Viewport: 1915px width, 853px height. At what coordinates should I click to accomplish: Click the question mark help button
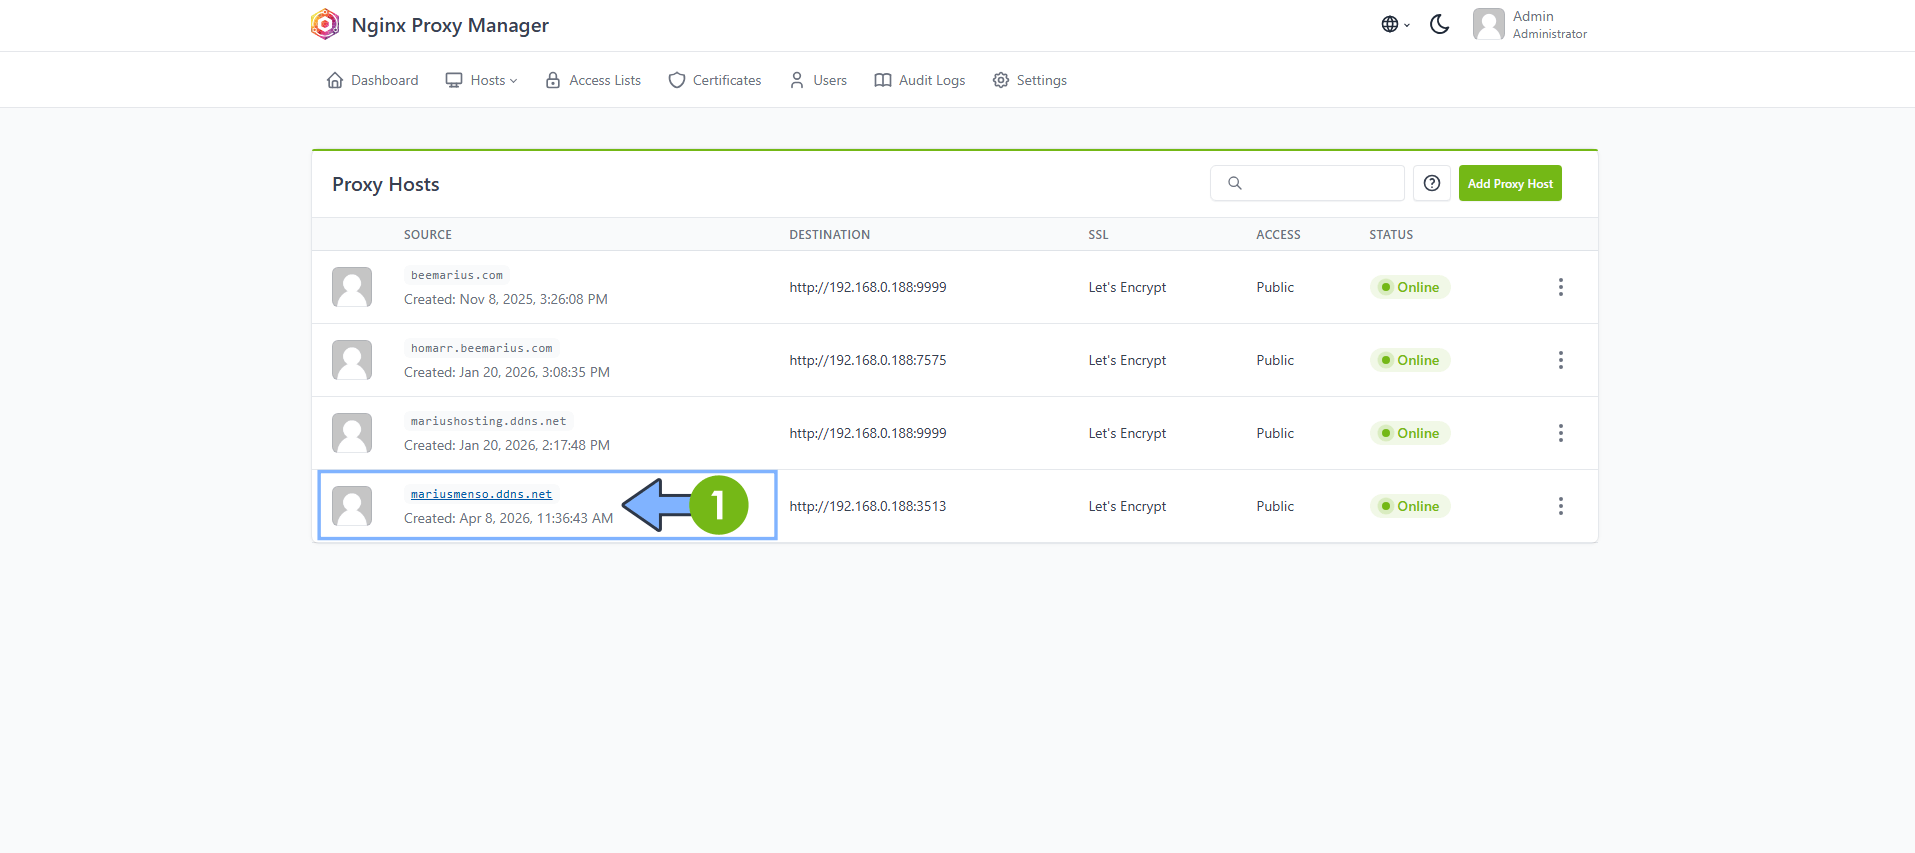pos(1432,183)
